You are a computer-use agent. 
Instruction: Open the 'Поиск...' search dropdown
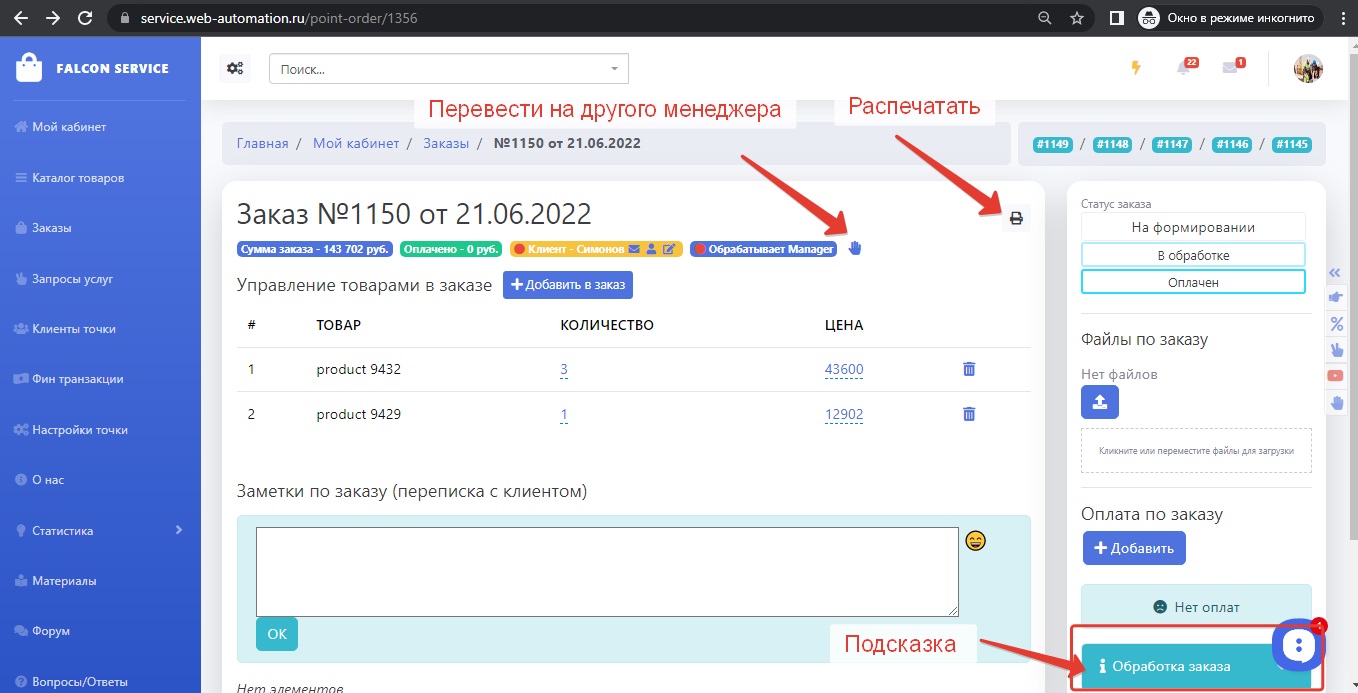tap(448, 69)
